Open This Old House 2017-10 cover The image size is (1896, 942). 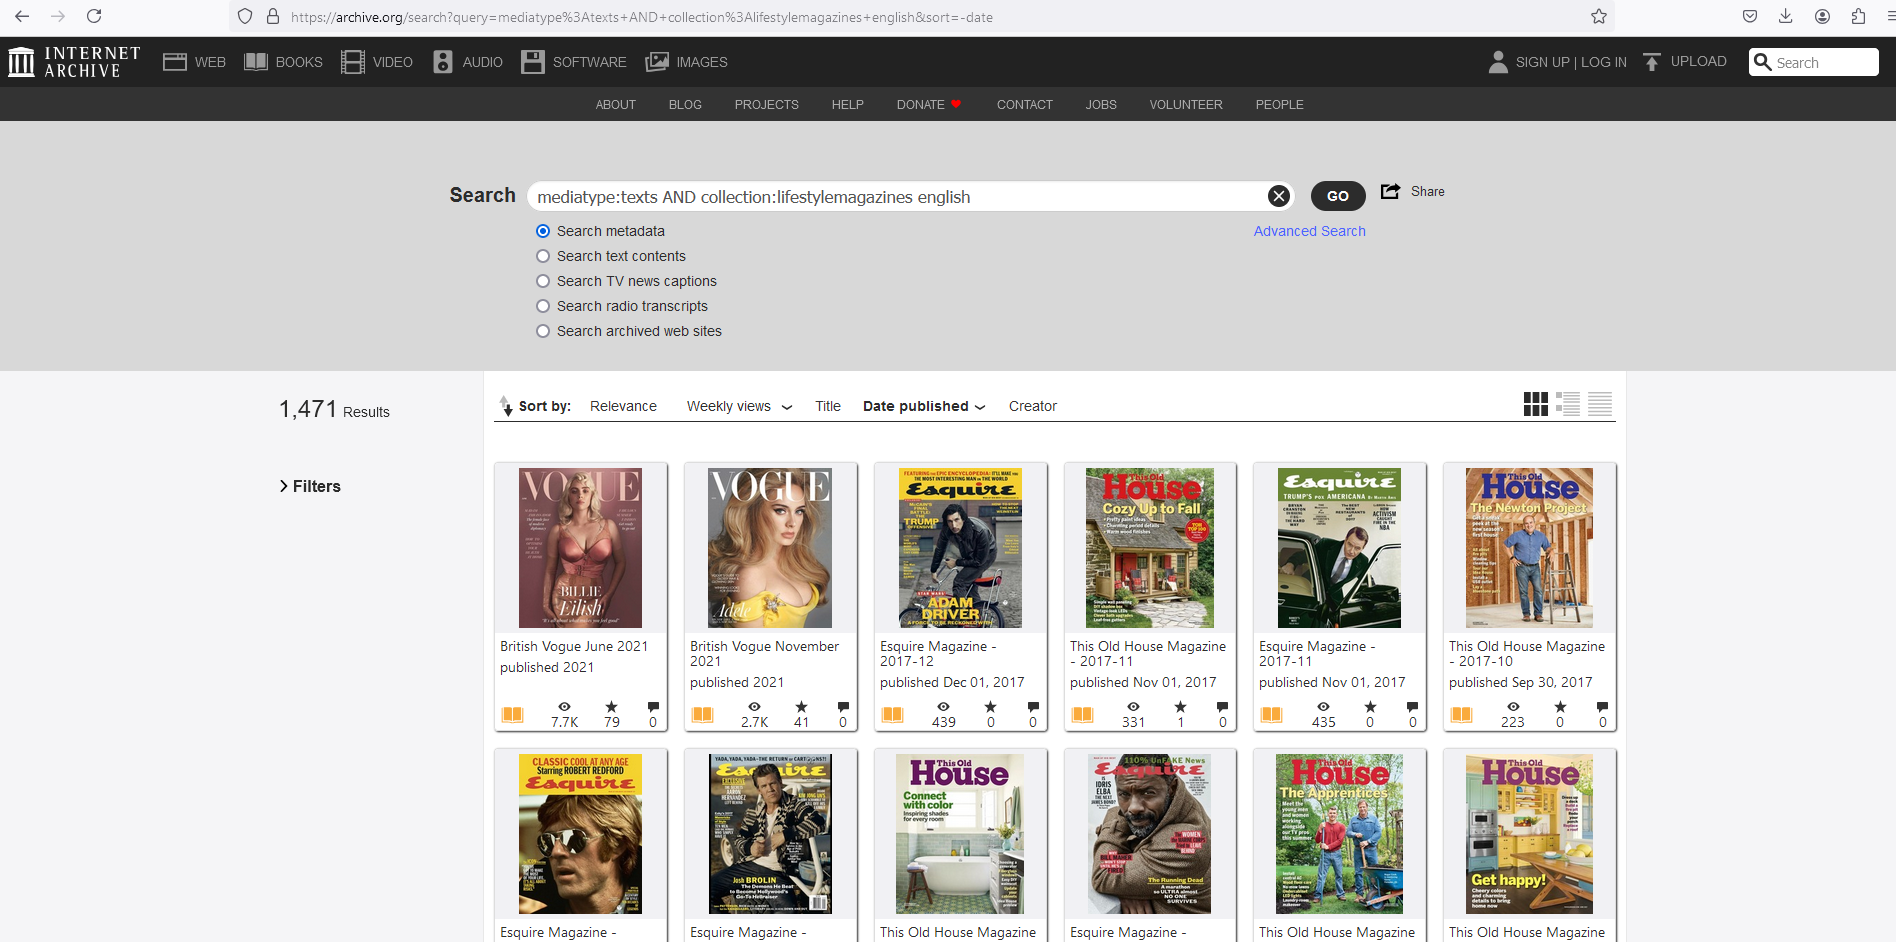1530,548
